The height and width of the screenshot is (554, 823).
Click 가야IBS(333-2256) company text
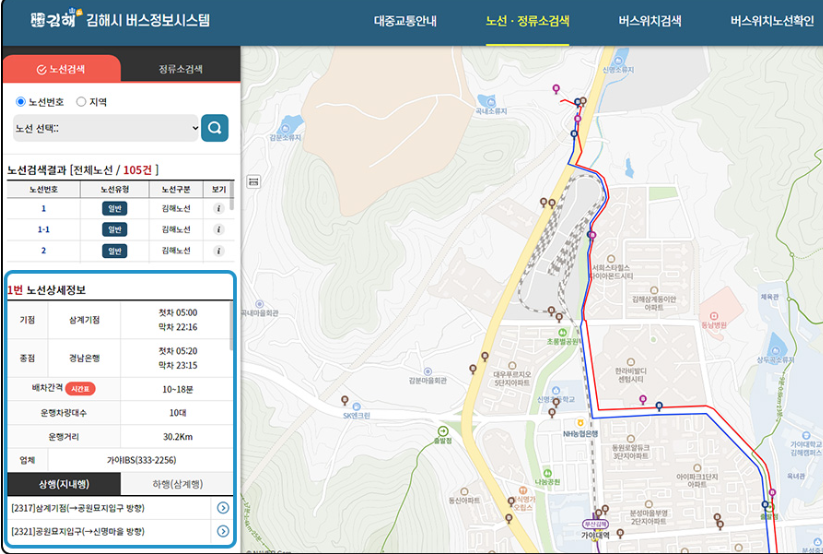tap(142, 460)
